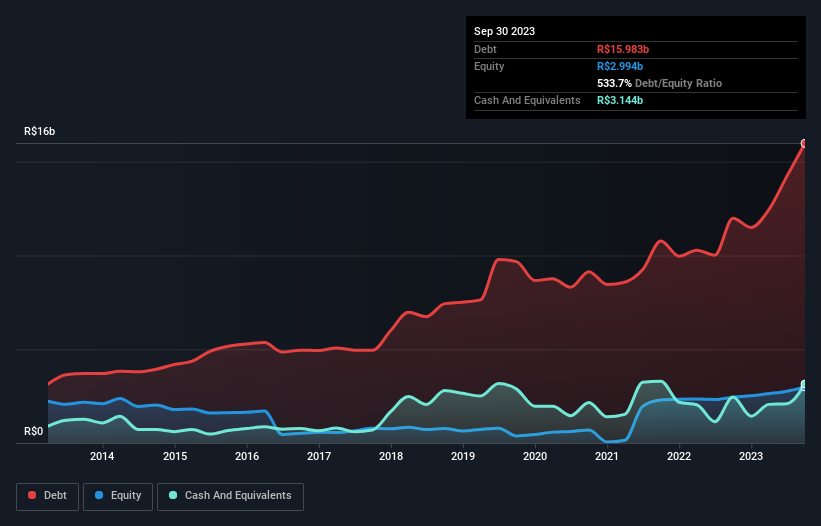Click the 2020 x-axis label

click(535, 456)
